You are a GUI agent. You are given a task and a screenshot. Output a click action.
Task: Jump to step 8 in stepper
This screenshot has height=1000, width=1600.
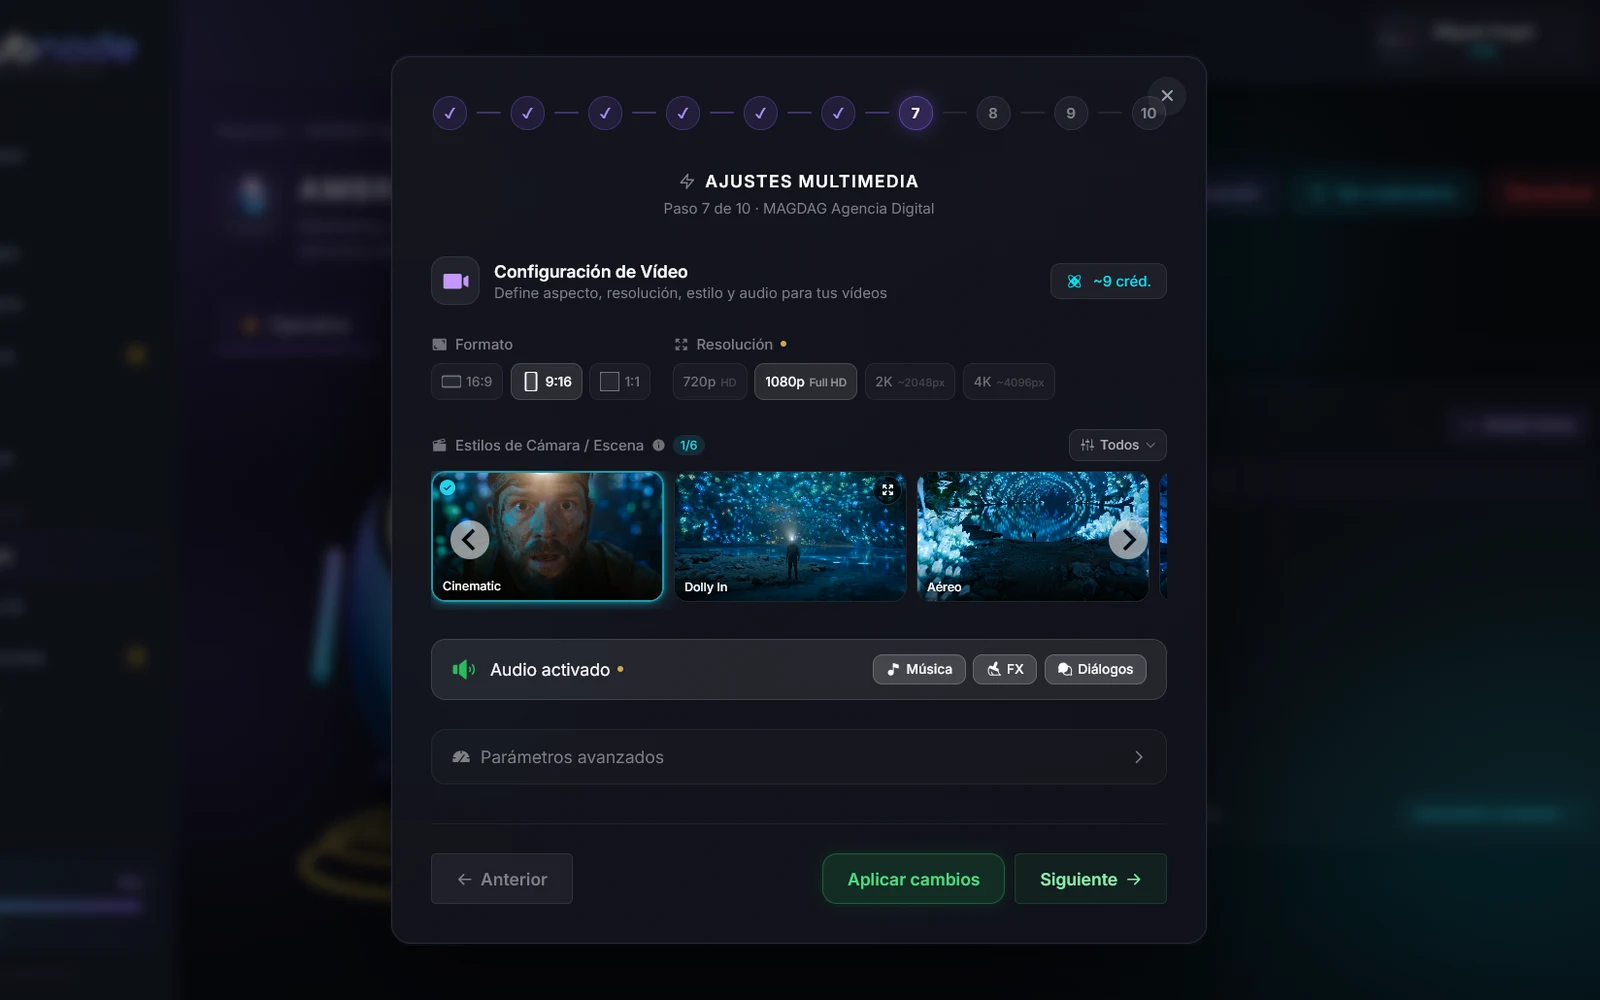(993, 113)
